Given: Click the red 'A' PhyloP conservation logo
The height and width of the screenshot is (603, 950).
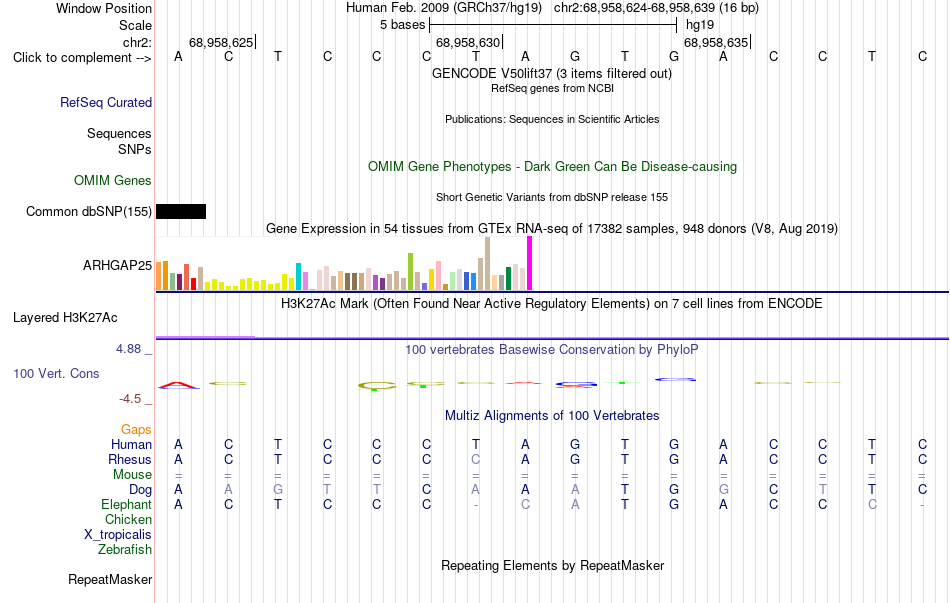Looking at the screenshot, I should click(x=178, y=385).
